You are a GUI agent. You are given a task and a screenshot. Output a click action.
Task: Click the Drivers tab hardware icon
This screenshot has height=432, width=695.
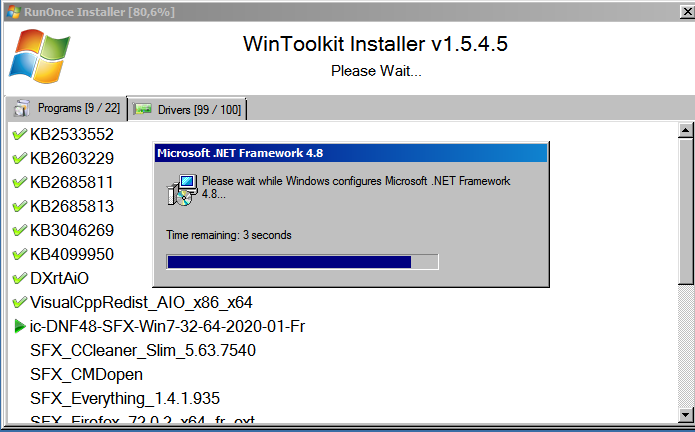(x=143, y=109)
